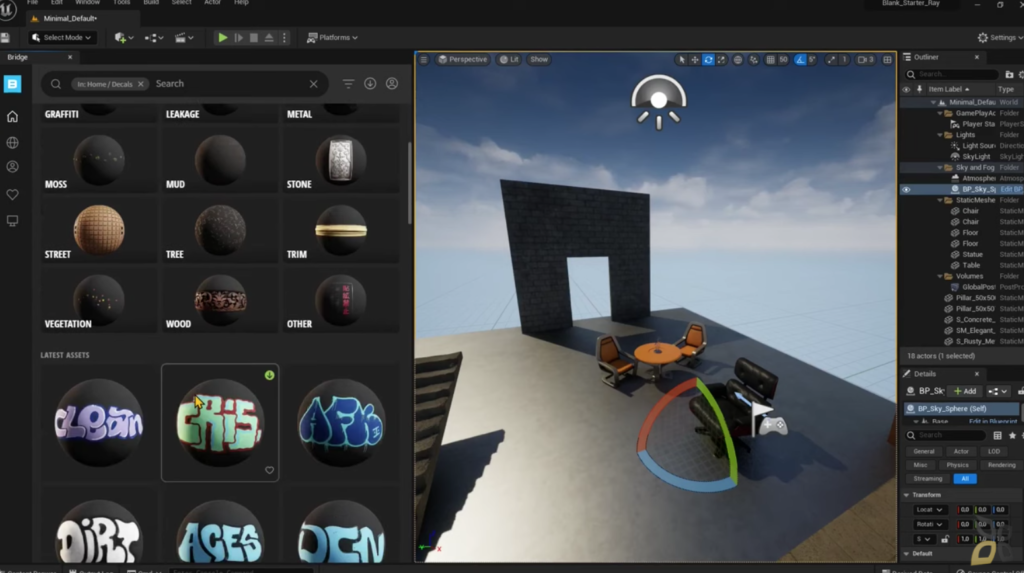This screenshot has width=1024, height=573.
Task: Click the Add component button in Details
Action: [965, 391]
